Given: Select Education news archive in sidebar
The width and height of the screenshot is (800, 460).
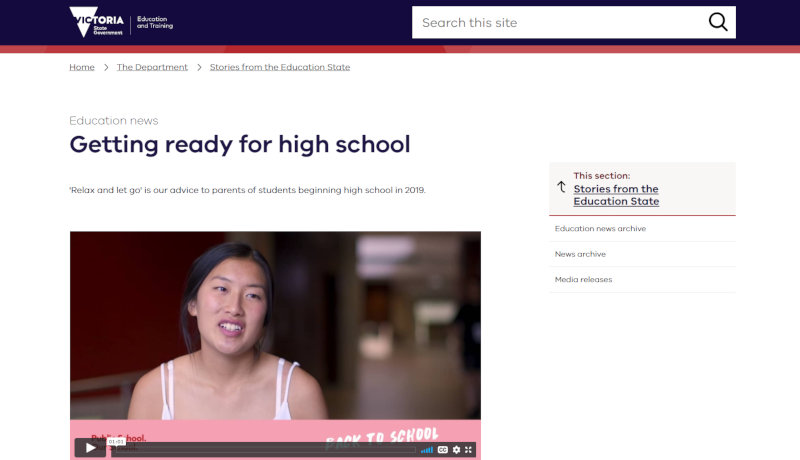Looking at the screenshot, I should click(600, 229).
